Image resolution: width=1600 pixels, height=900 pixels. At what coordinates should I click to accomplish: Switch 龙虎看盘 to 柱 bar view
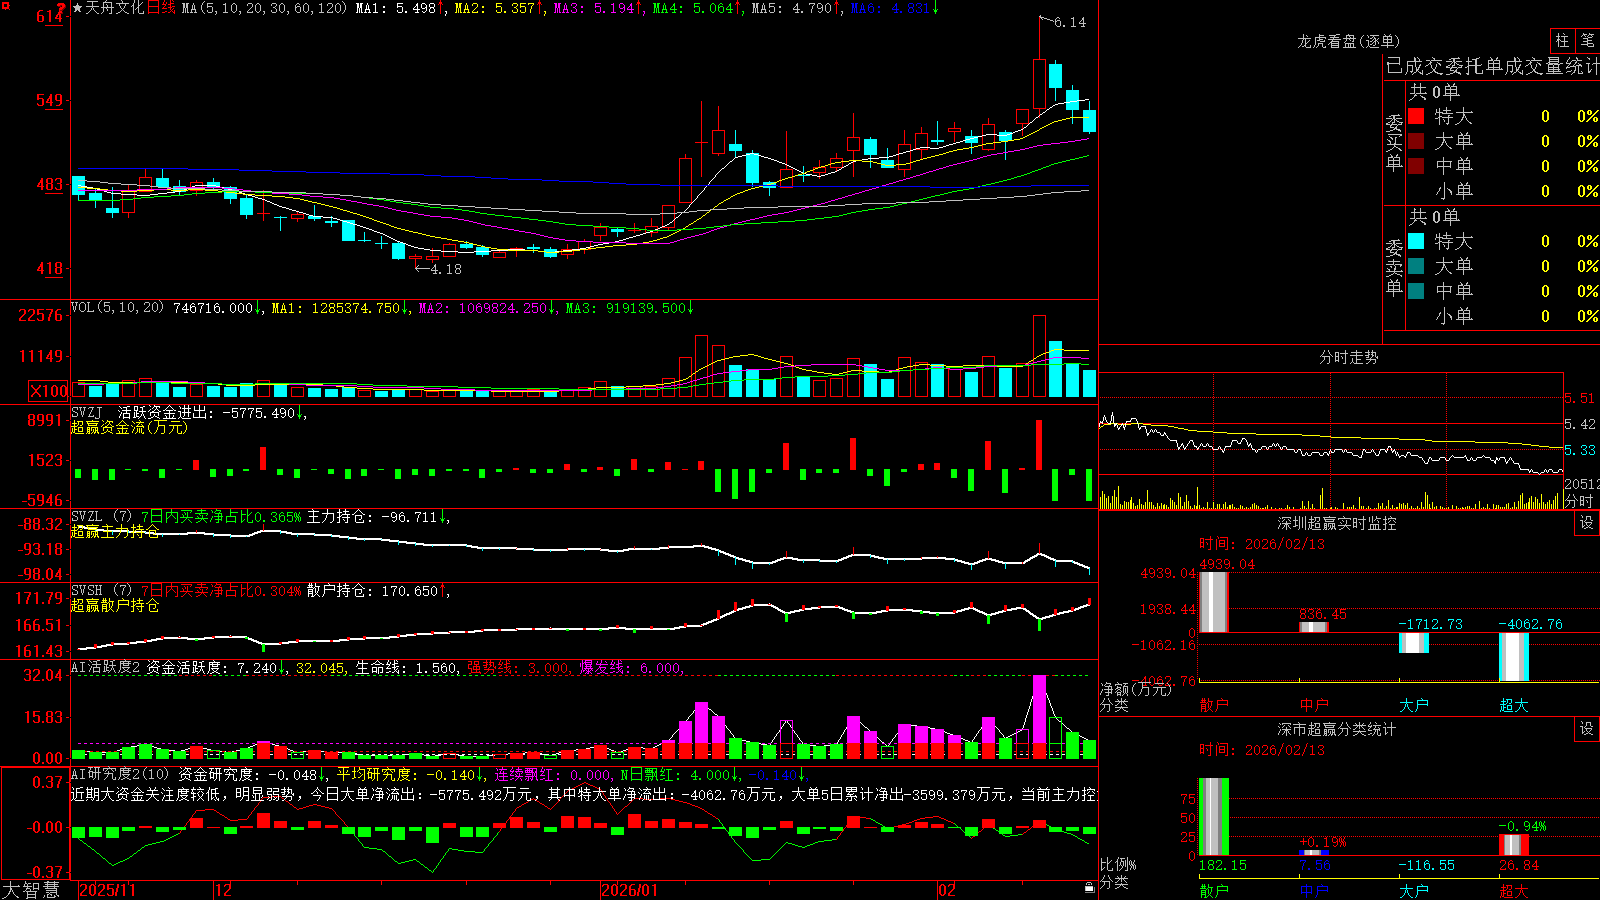(x=1562, y=41)
